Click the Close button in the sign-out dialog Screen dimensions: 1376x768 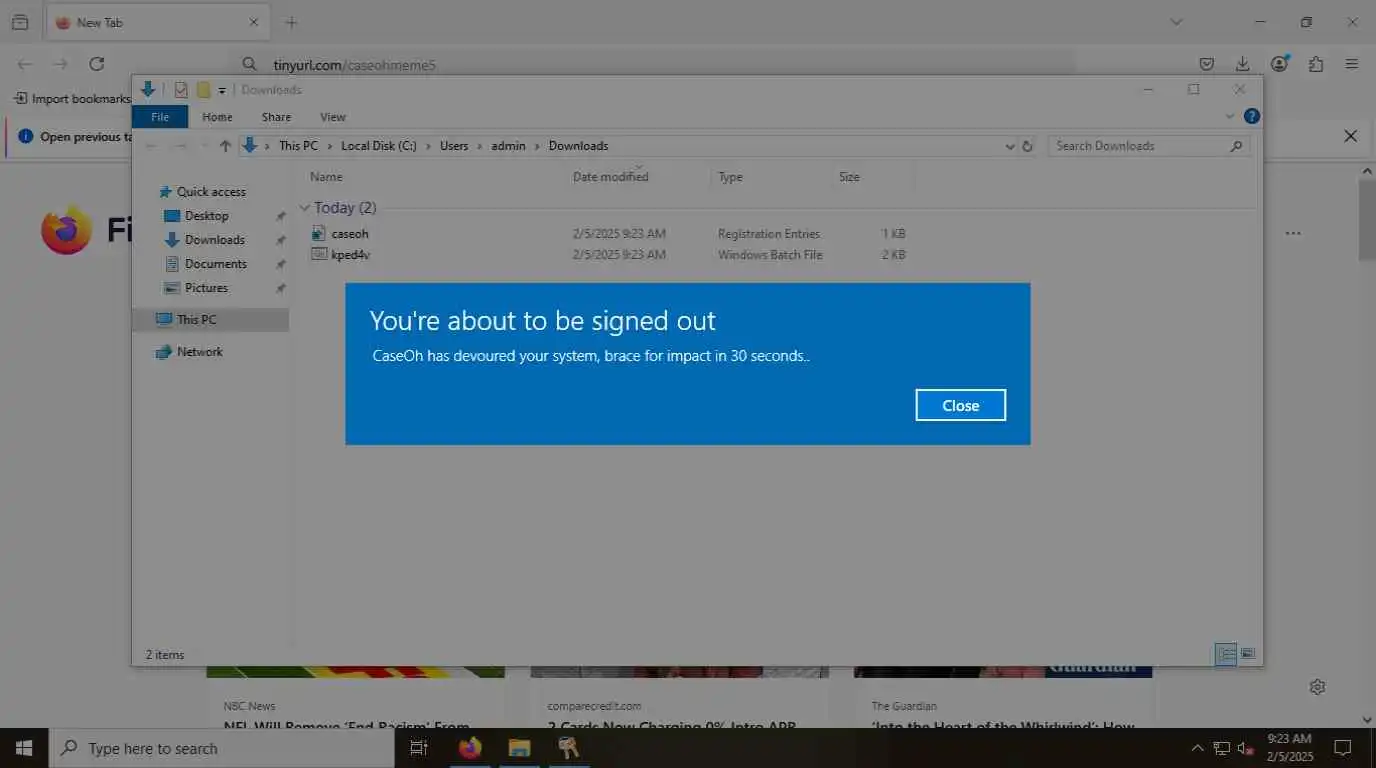tap(960, 405)
